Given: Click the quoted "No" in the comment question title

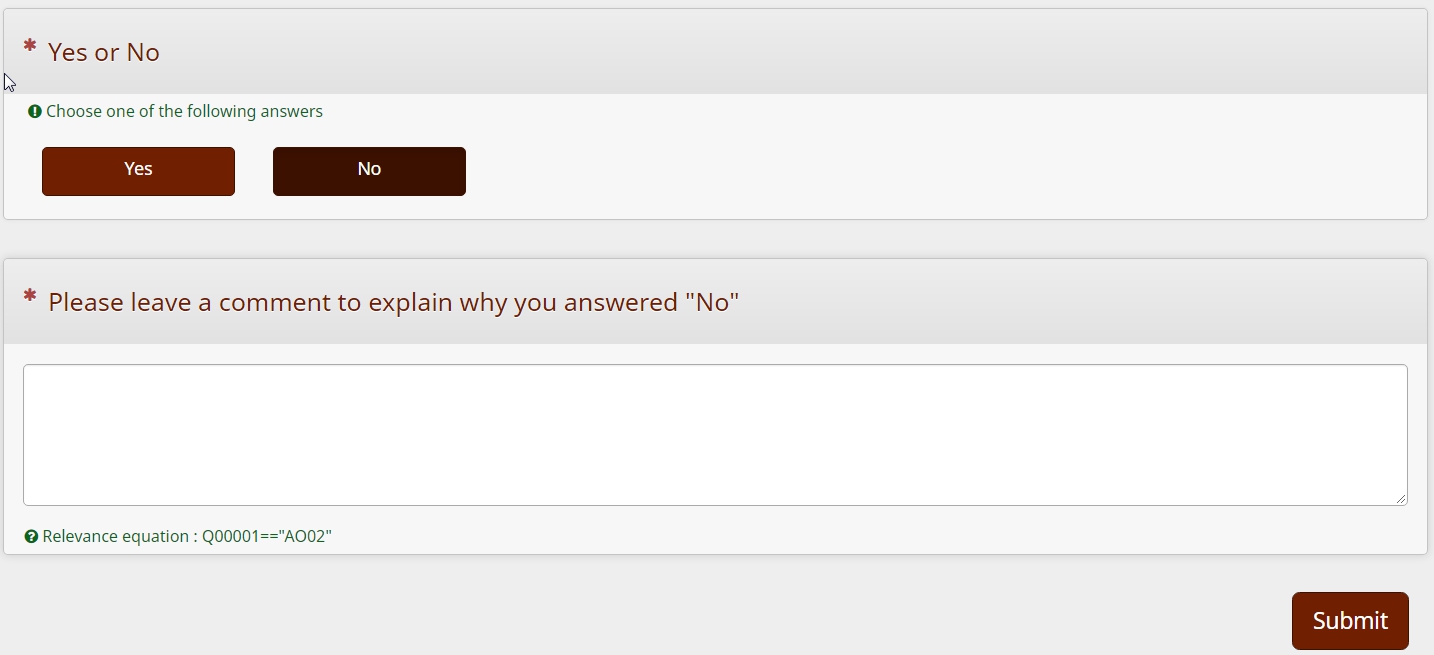Looking at the screenshot, I should (712, 302).
